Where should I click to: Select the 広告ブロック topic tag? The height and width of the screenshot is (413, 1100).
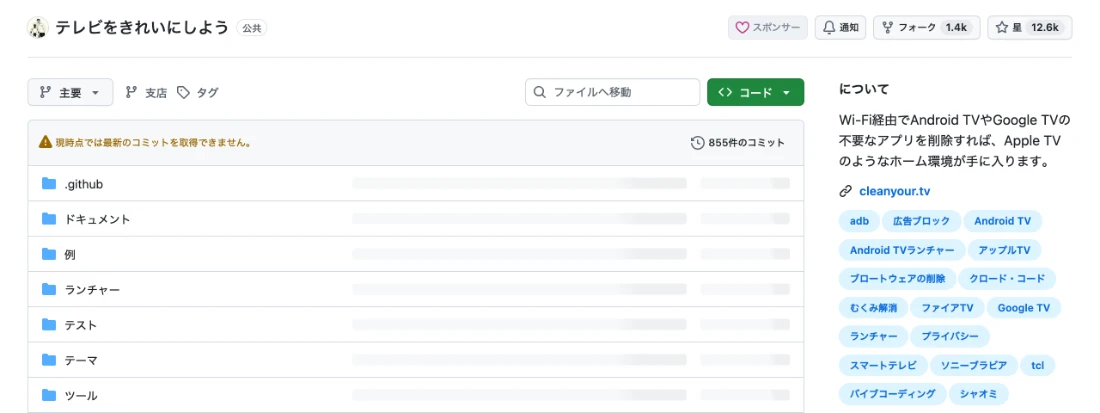922,221
